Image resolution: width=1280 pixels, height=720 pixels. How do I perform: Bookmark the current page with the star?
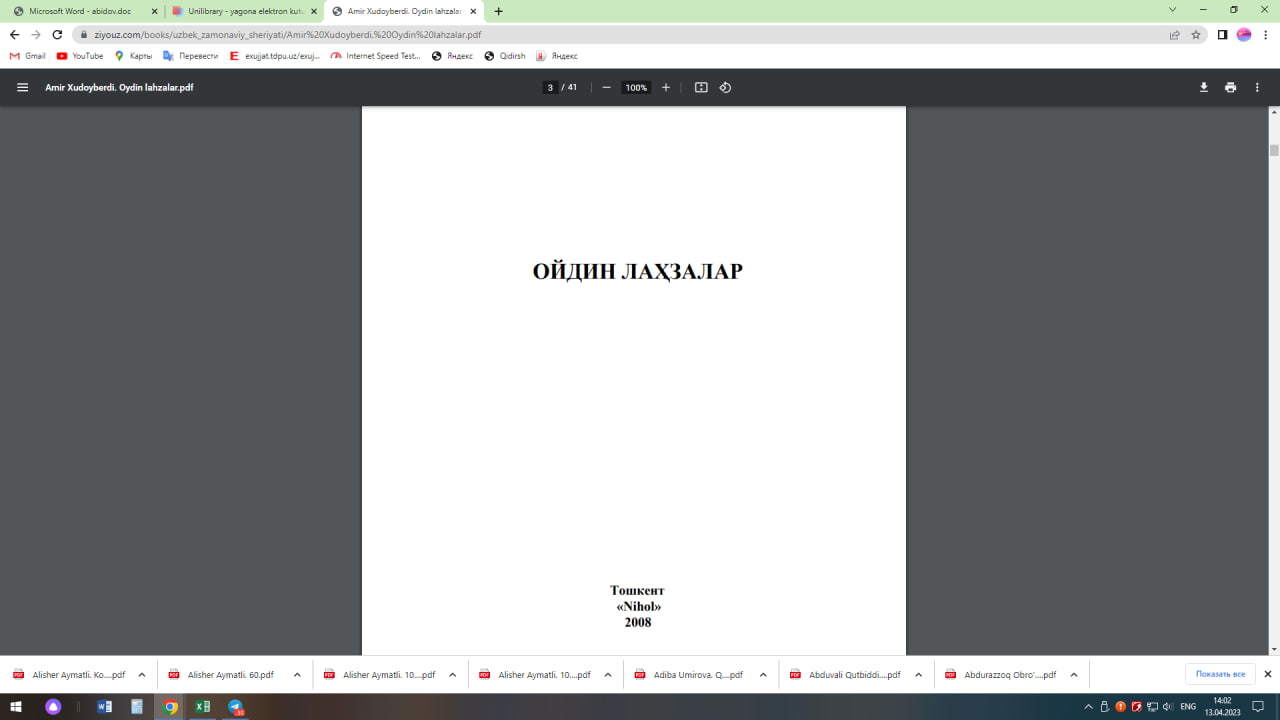(1196, 33)
